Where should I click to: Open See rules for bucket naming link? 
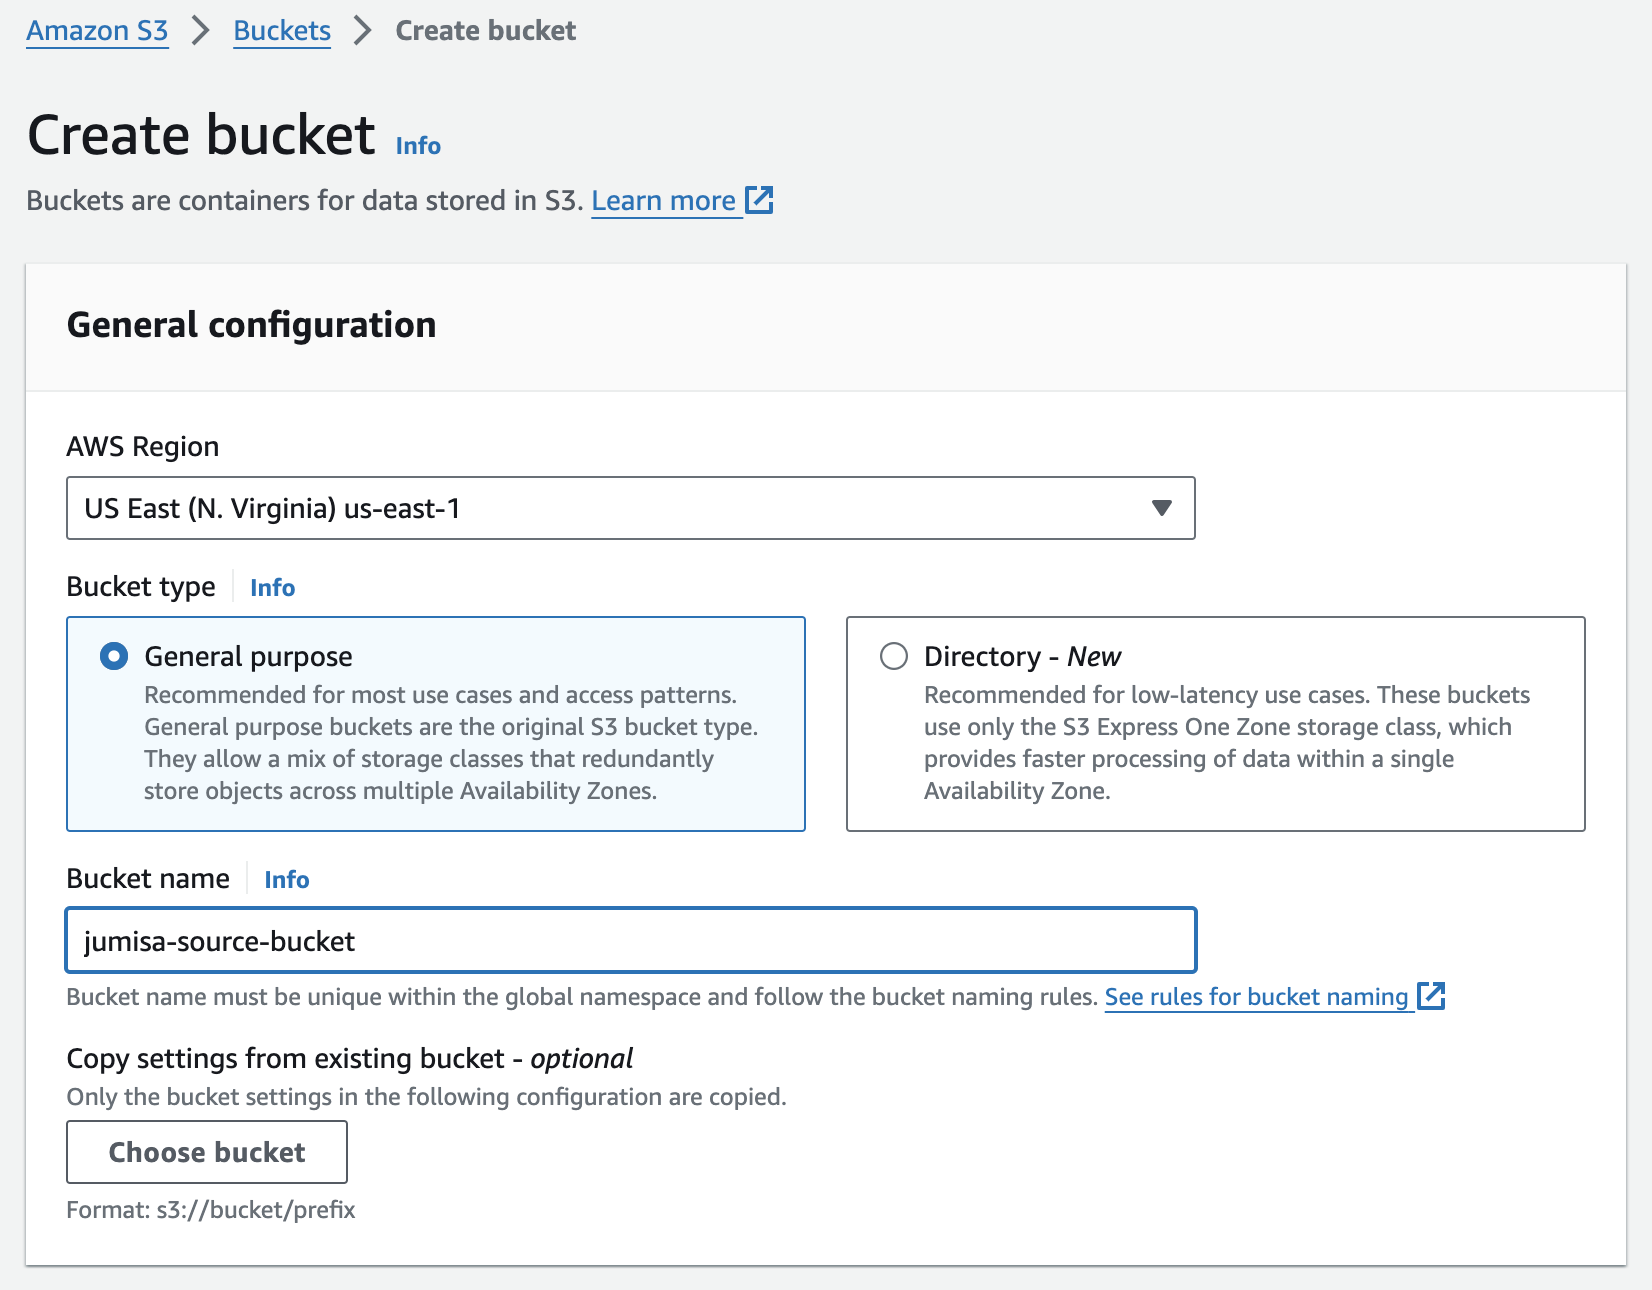(x=1256, y=997)
